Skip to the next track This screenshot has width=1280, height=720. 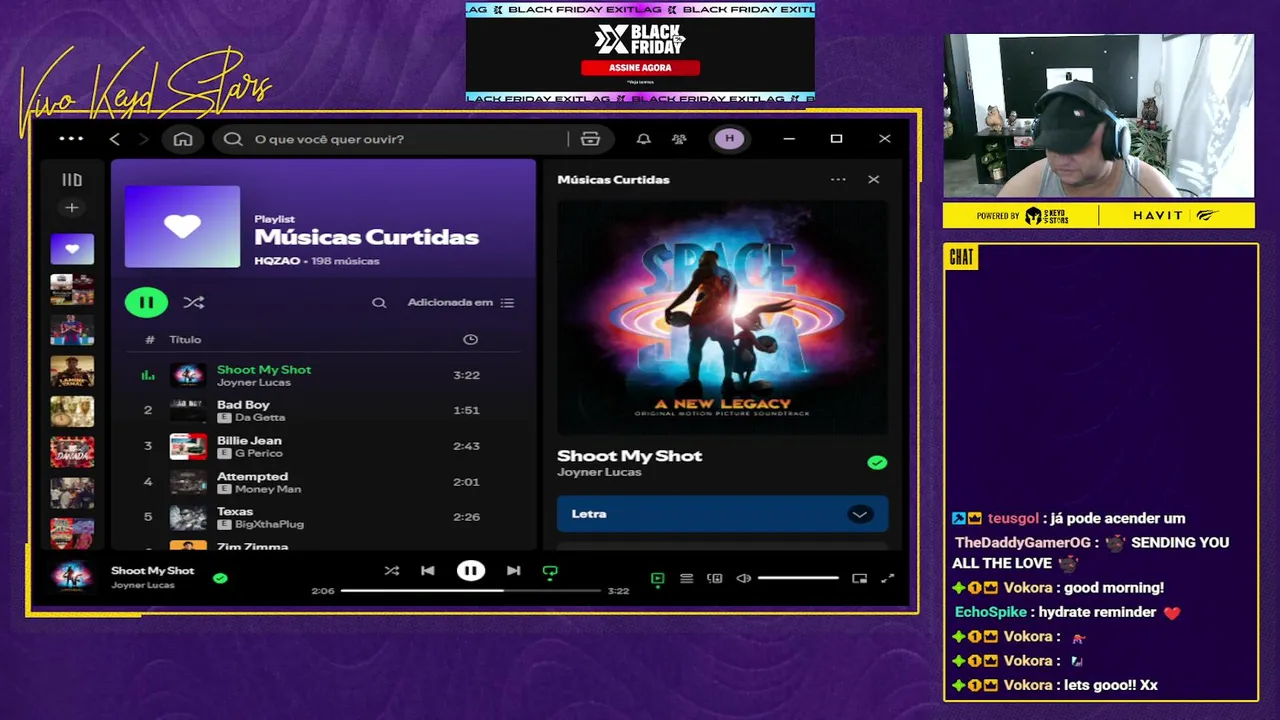(x=513, y=571)
